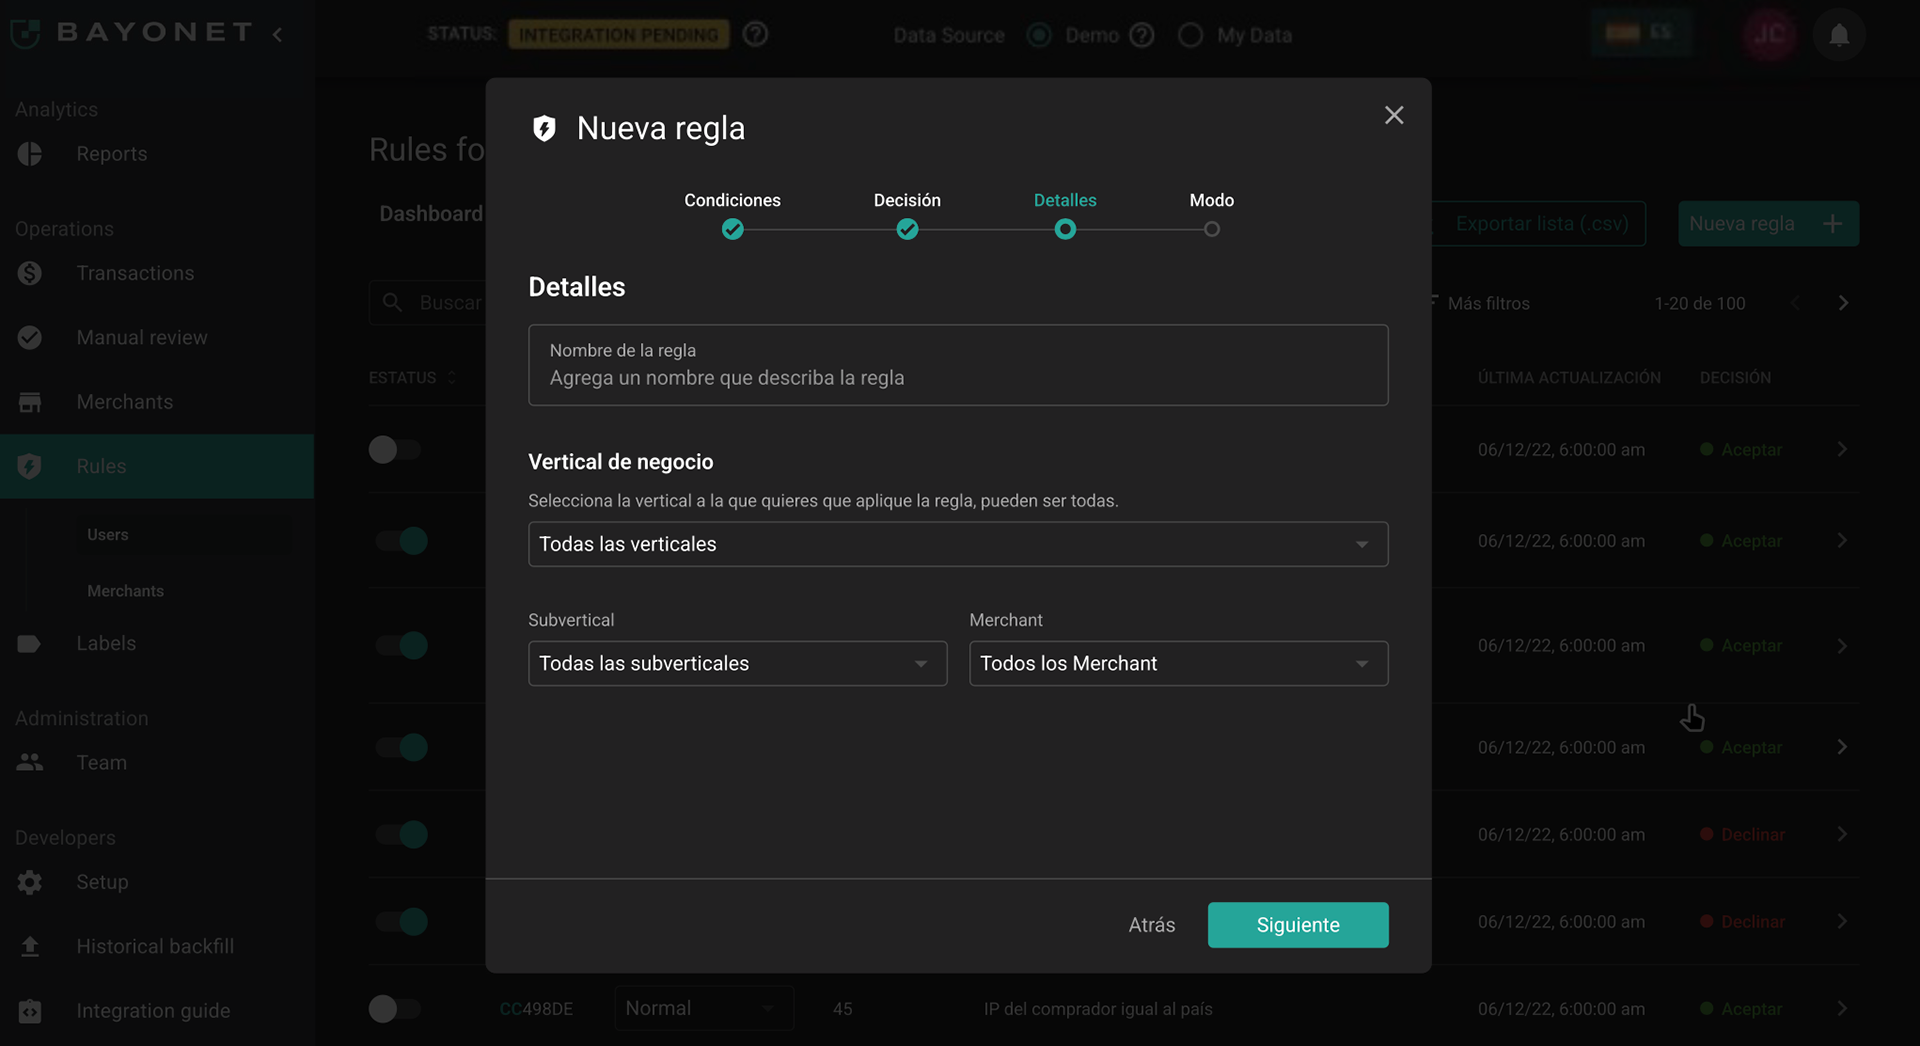Open the Users sub-item under Rules

[107, 535]
